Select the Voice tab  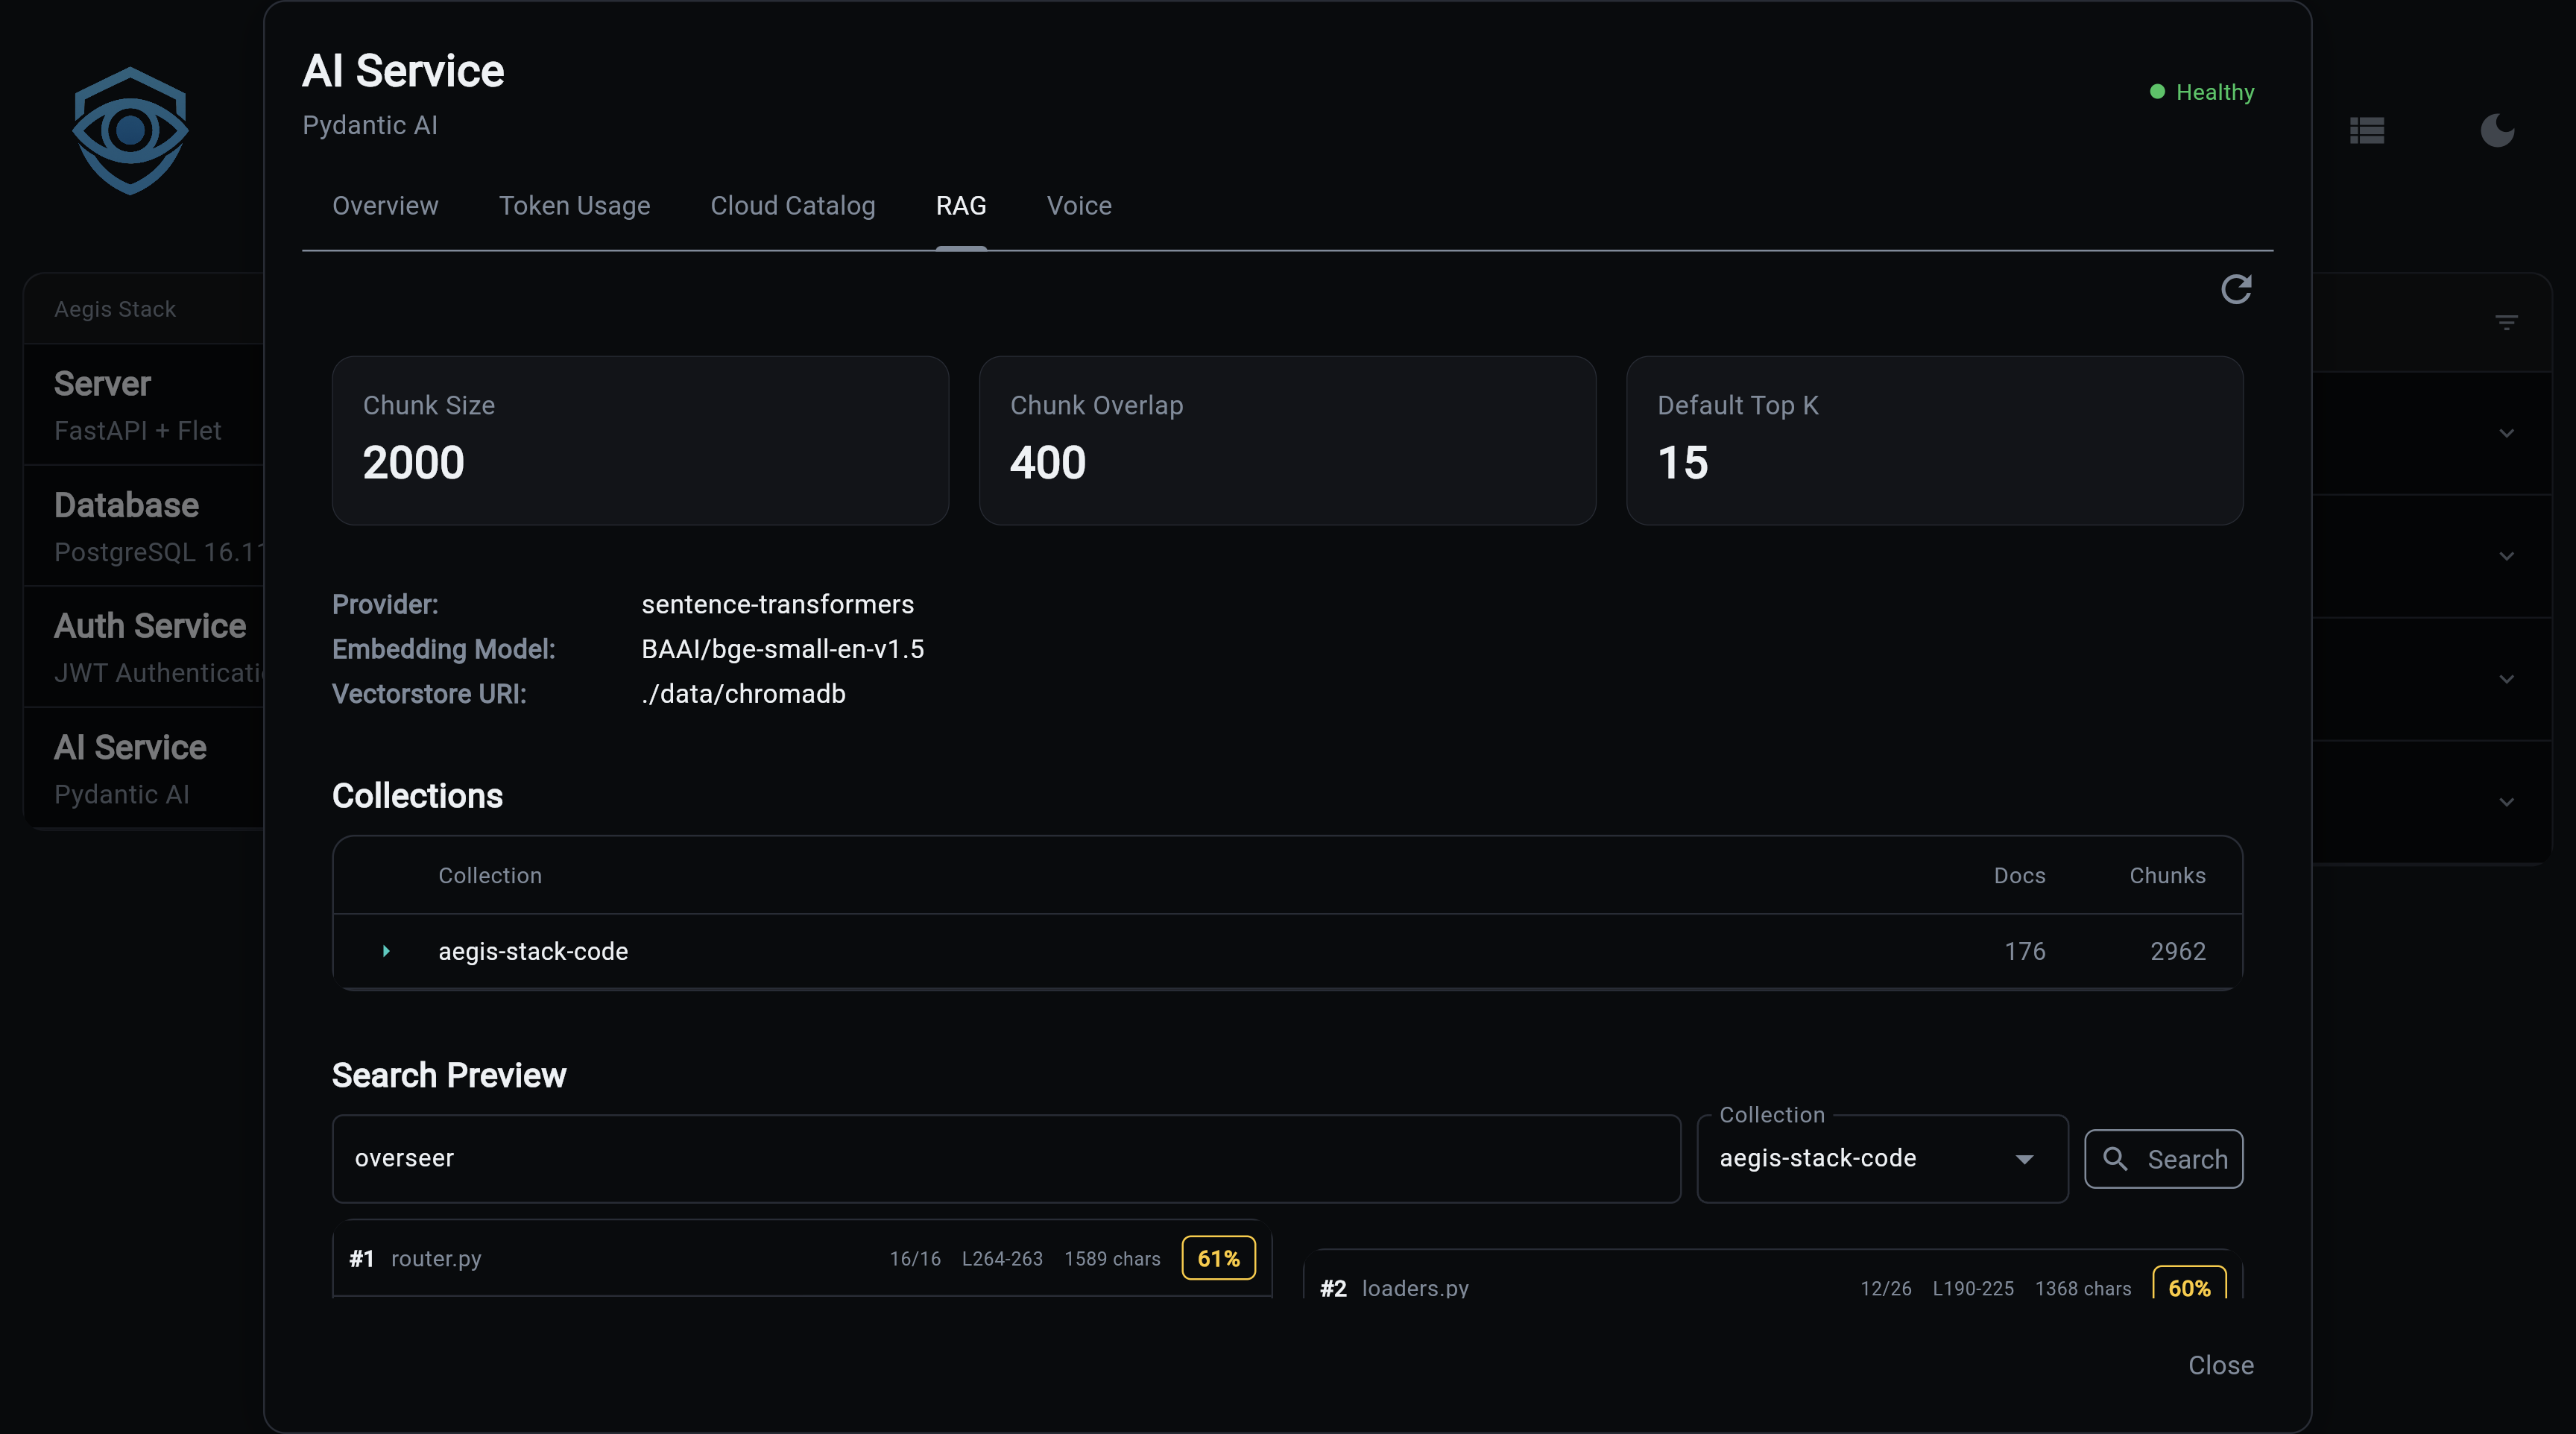[1078, 206]
